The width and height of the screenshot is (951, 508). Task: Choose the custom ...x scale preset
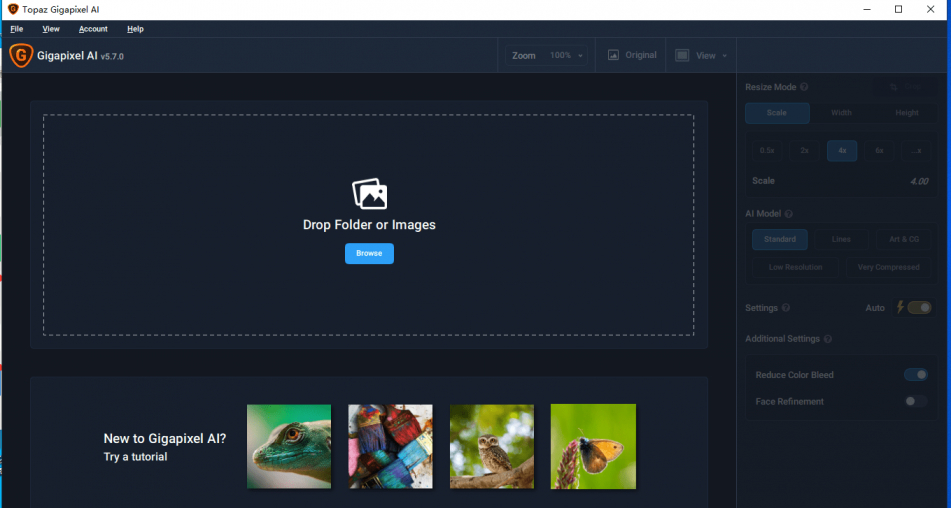tap(916, 150)
